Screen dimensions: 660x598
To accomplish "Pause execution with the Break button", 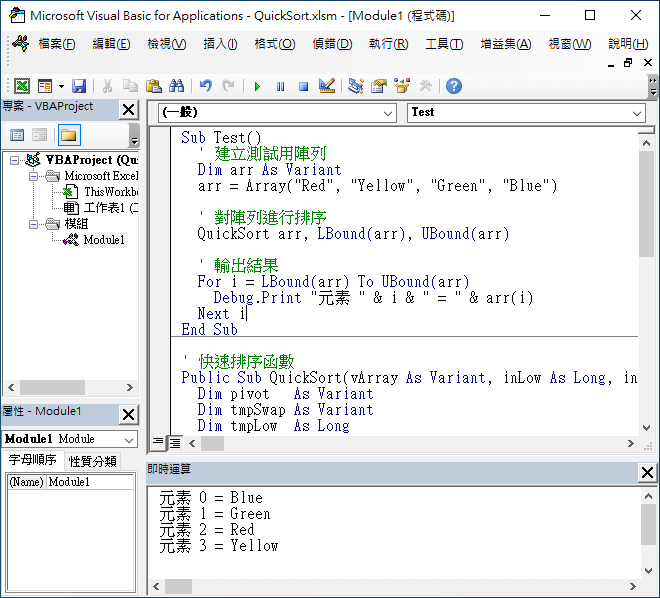I will point(280,87).
